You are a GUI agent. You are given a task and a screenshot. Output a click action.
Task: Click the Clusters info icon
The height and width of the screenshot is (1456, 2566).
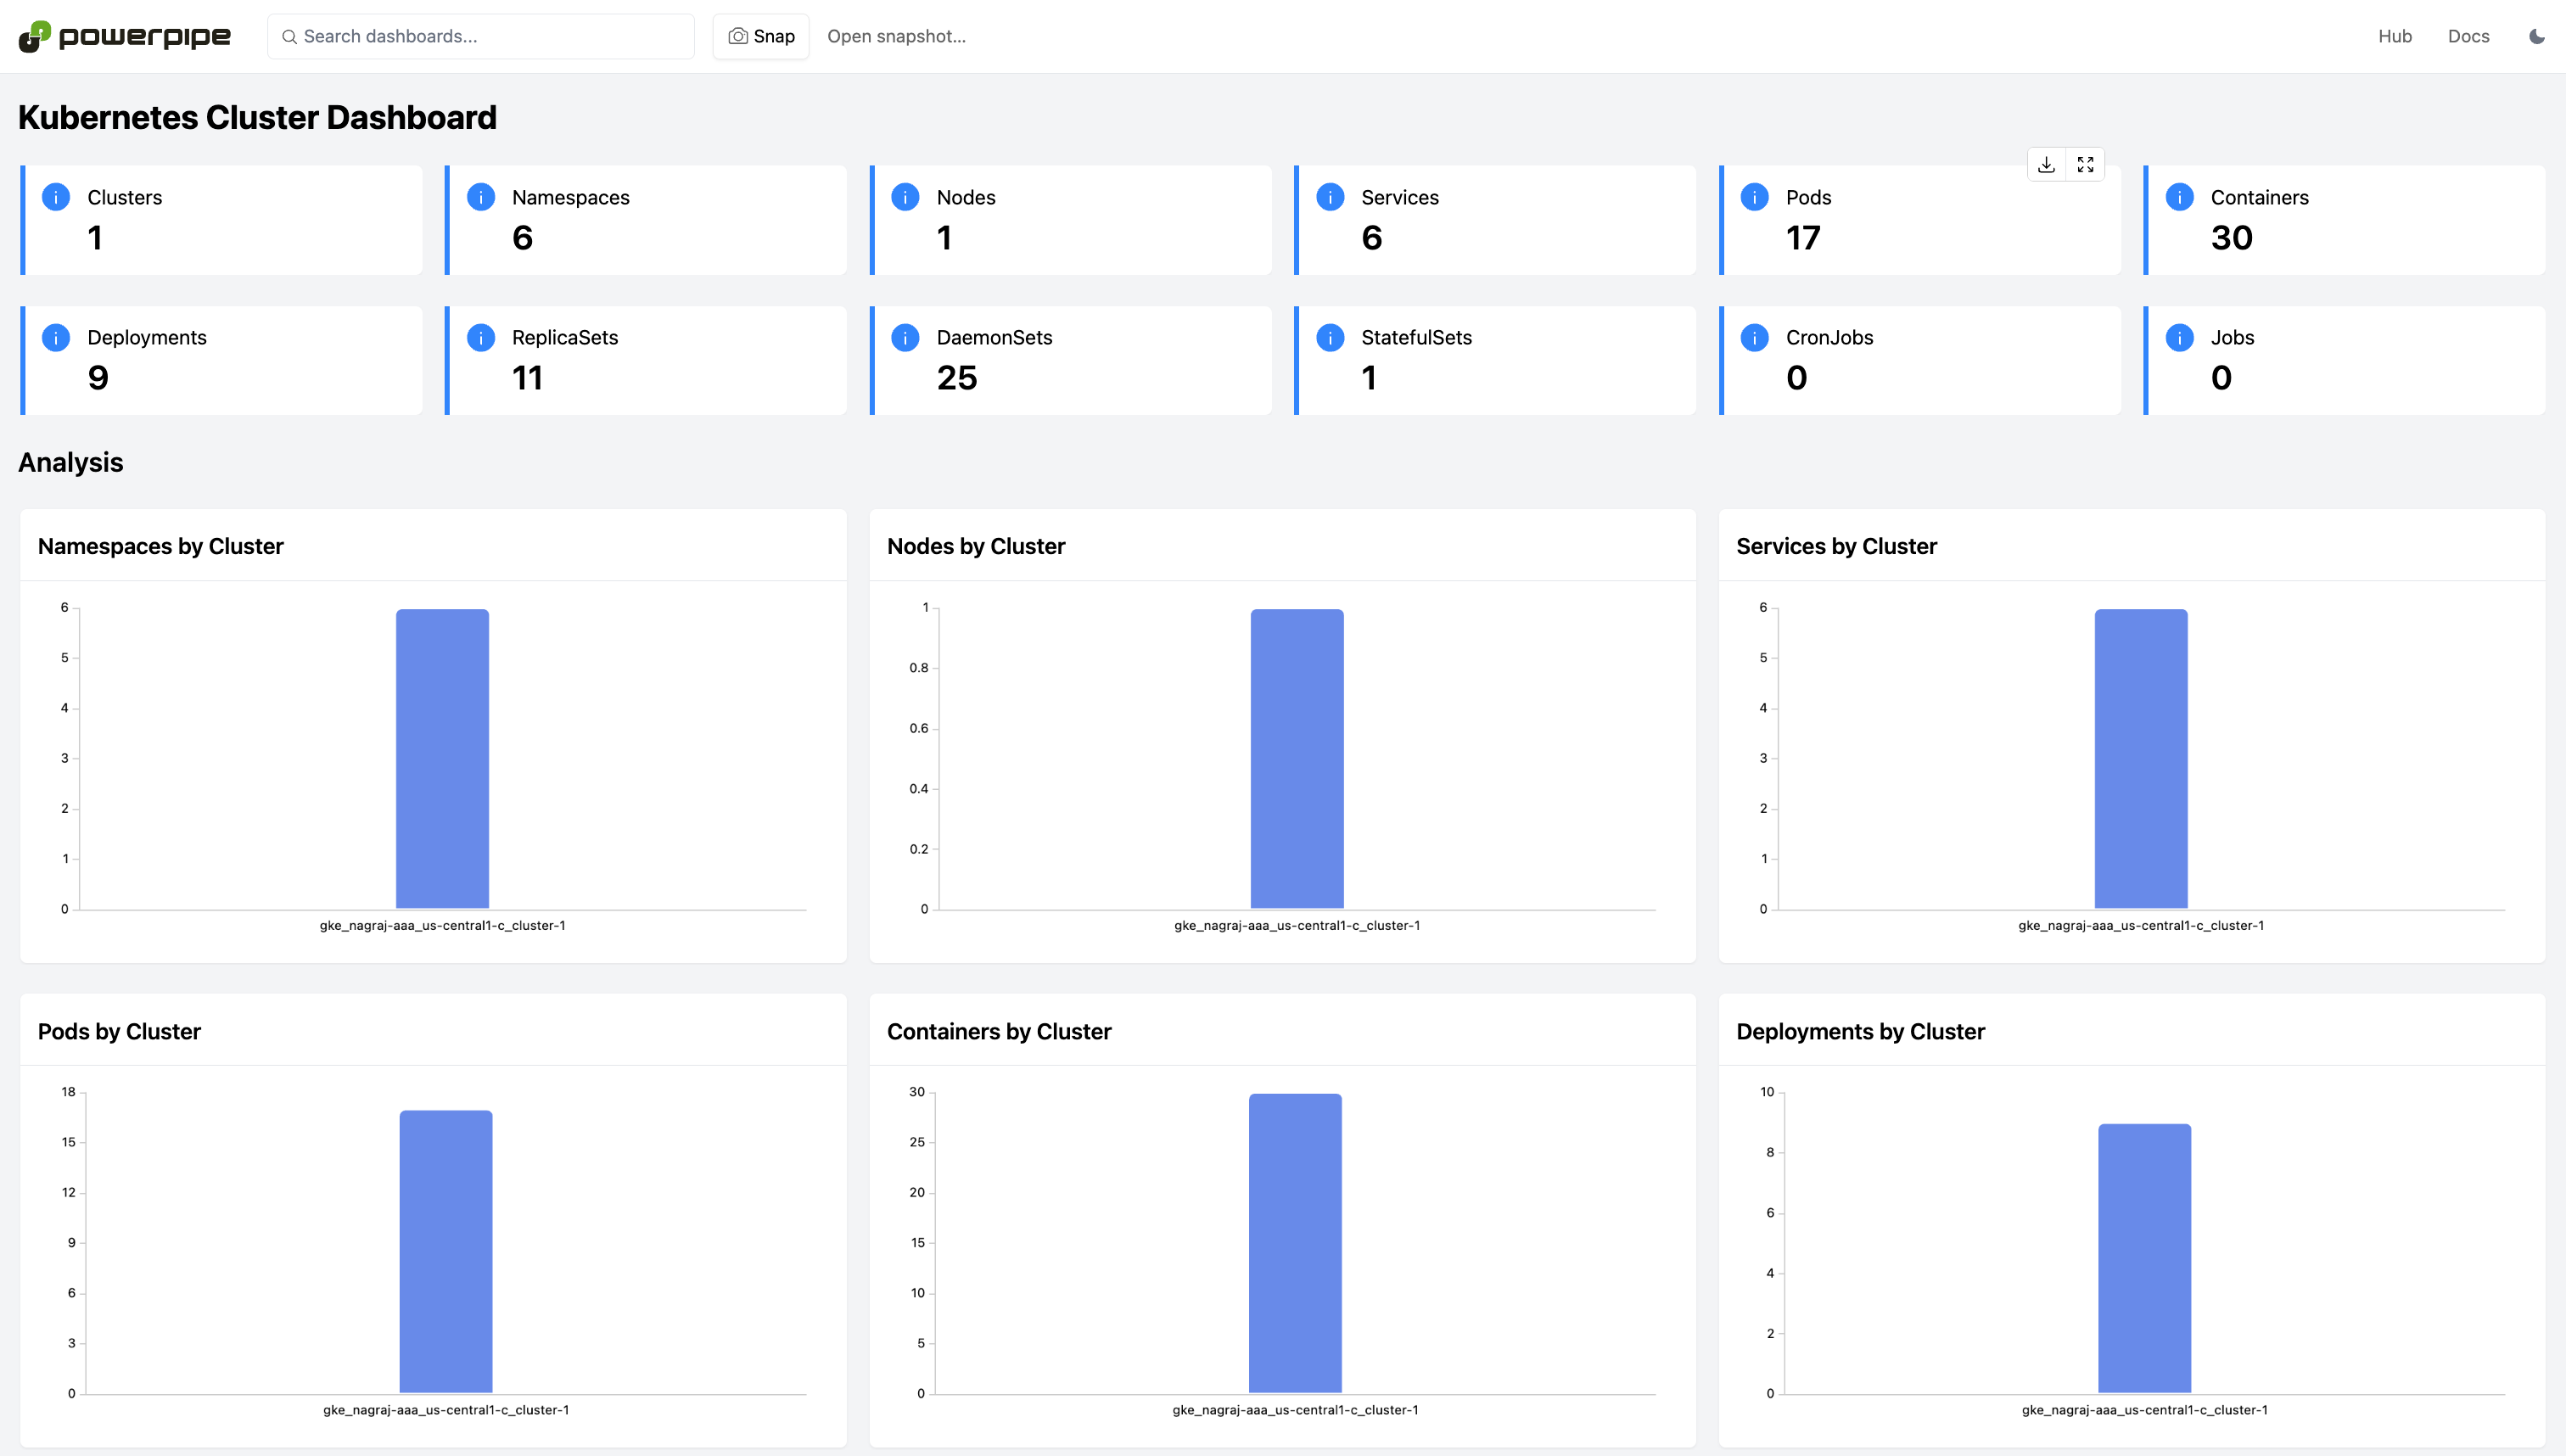tap(56, 197)
